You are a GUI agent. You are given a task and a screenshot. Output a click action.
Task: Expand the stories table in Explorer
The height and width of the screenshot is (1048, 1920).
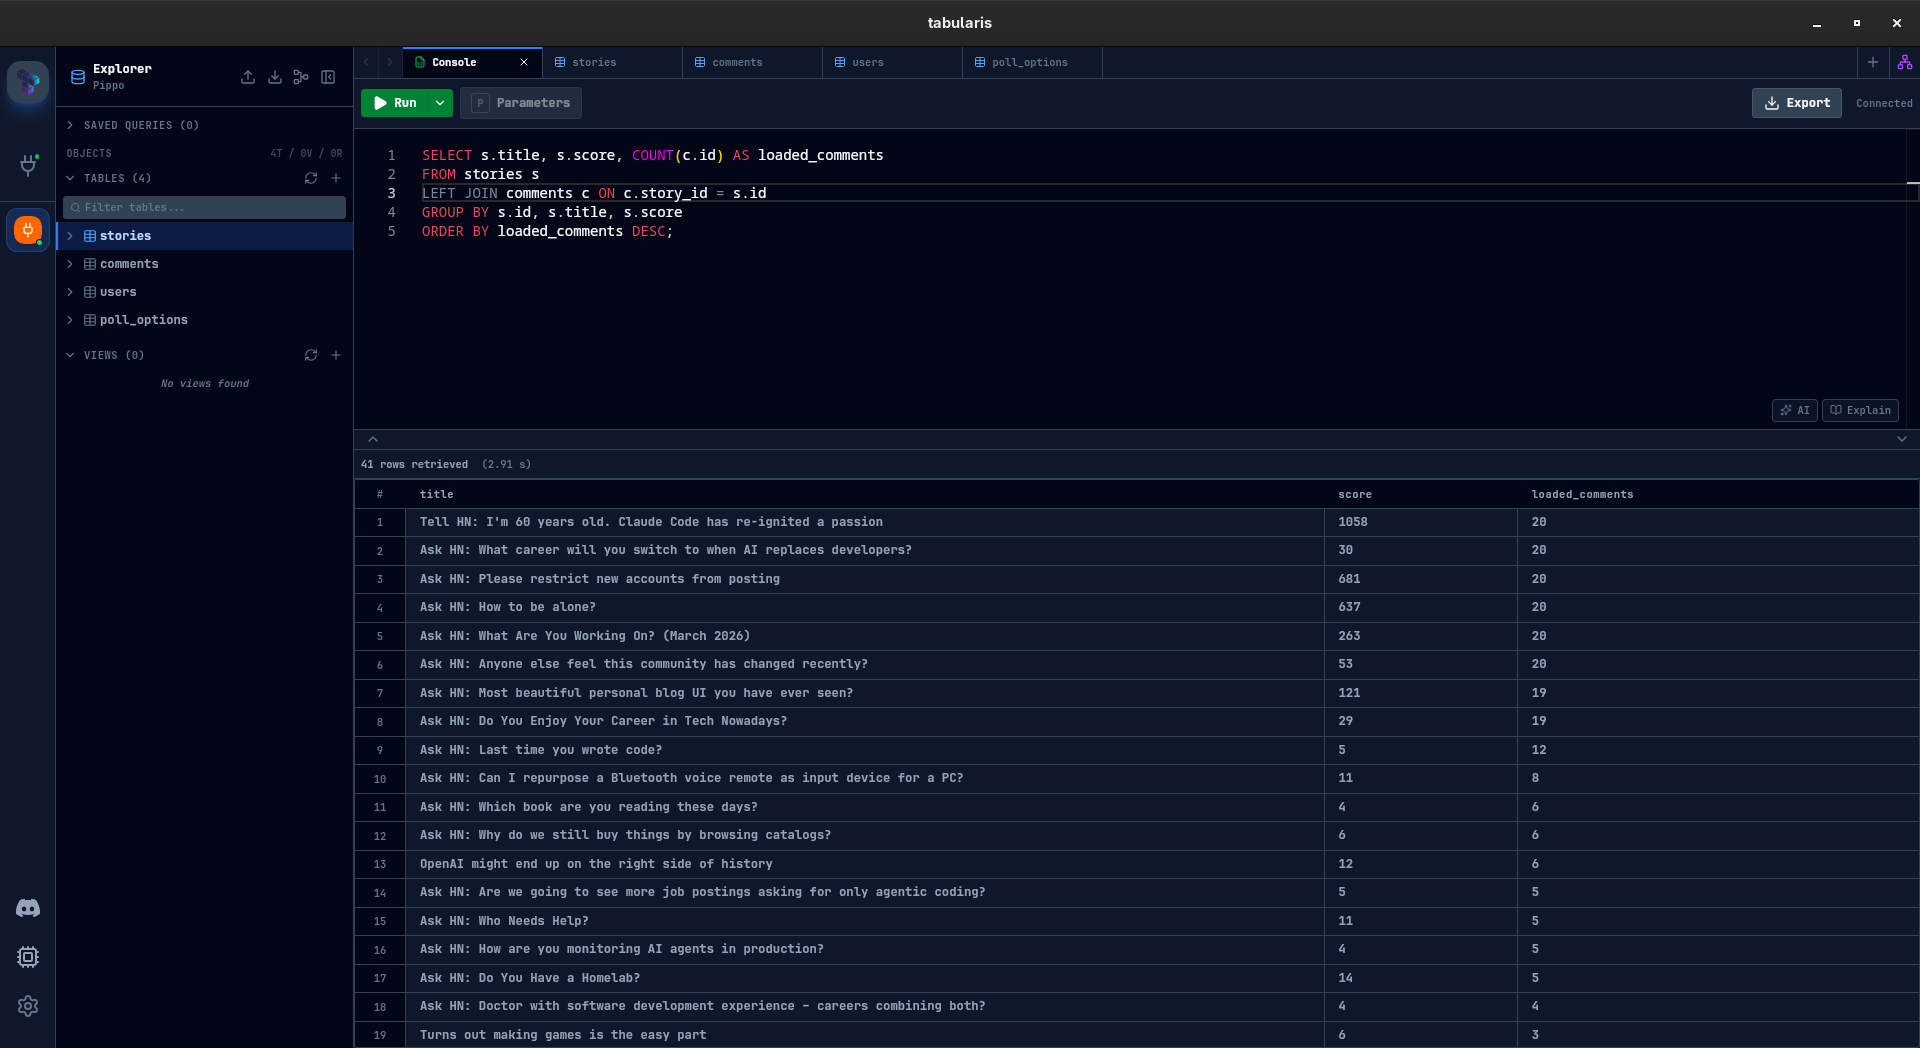tap(71, 236)
